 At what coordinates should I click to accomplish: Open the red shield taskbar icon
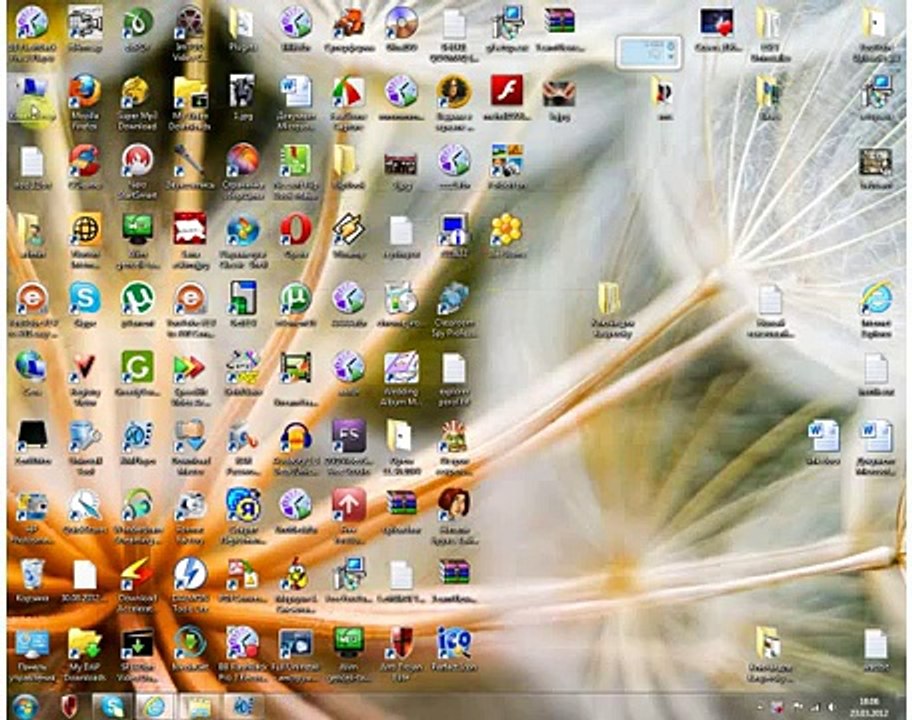coord(69,707)
